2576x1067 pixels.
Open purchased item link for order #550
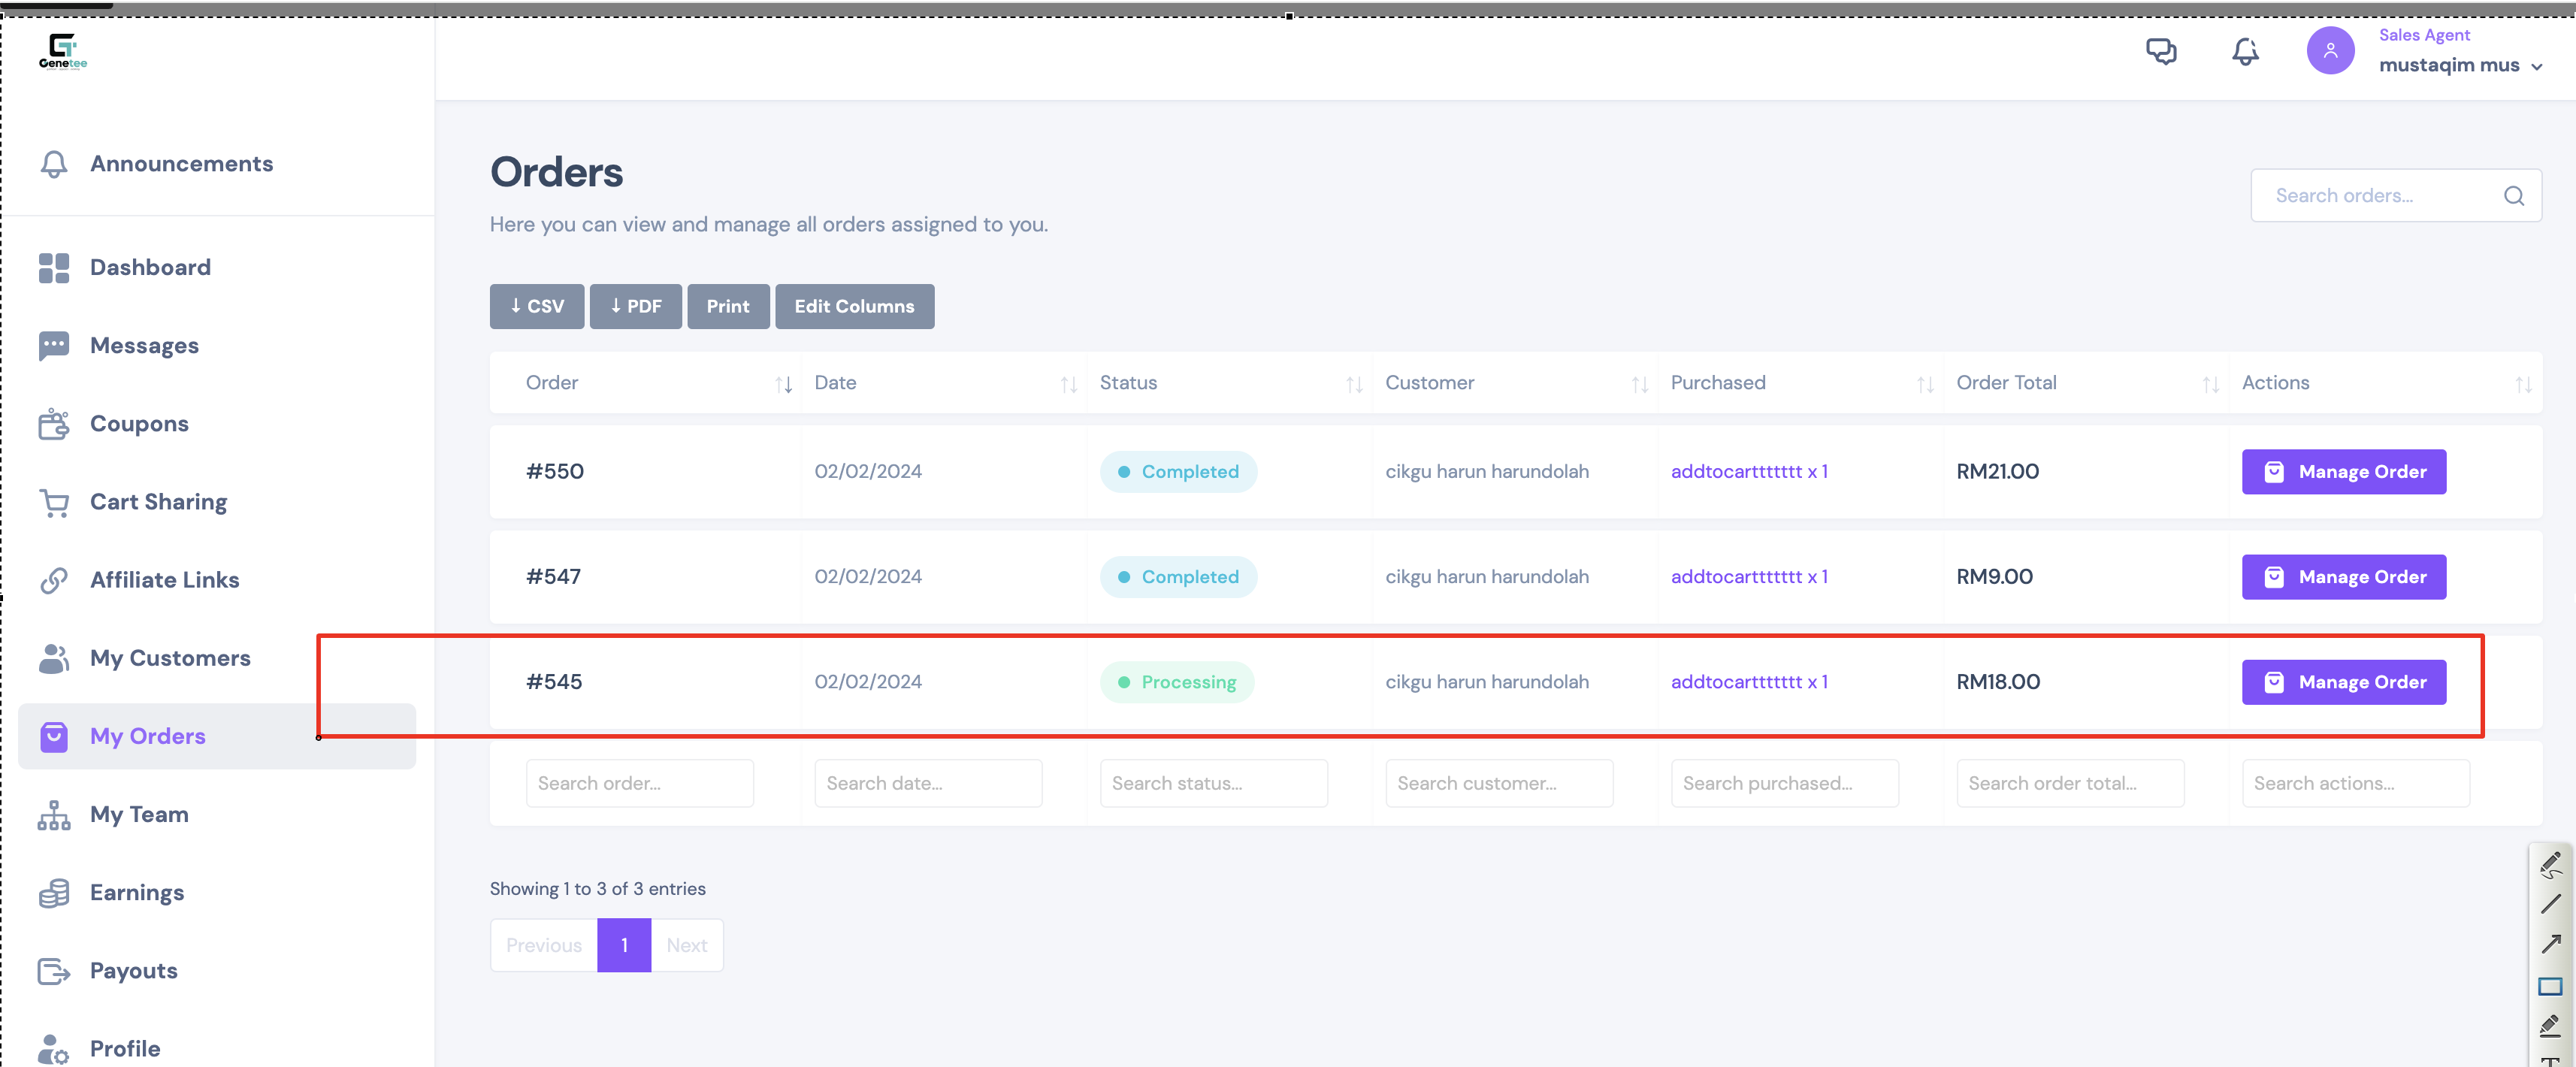[x=1749, y=472]
